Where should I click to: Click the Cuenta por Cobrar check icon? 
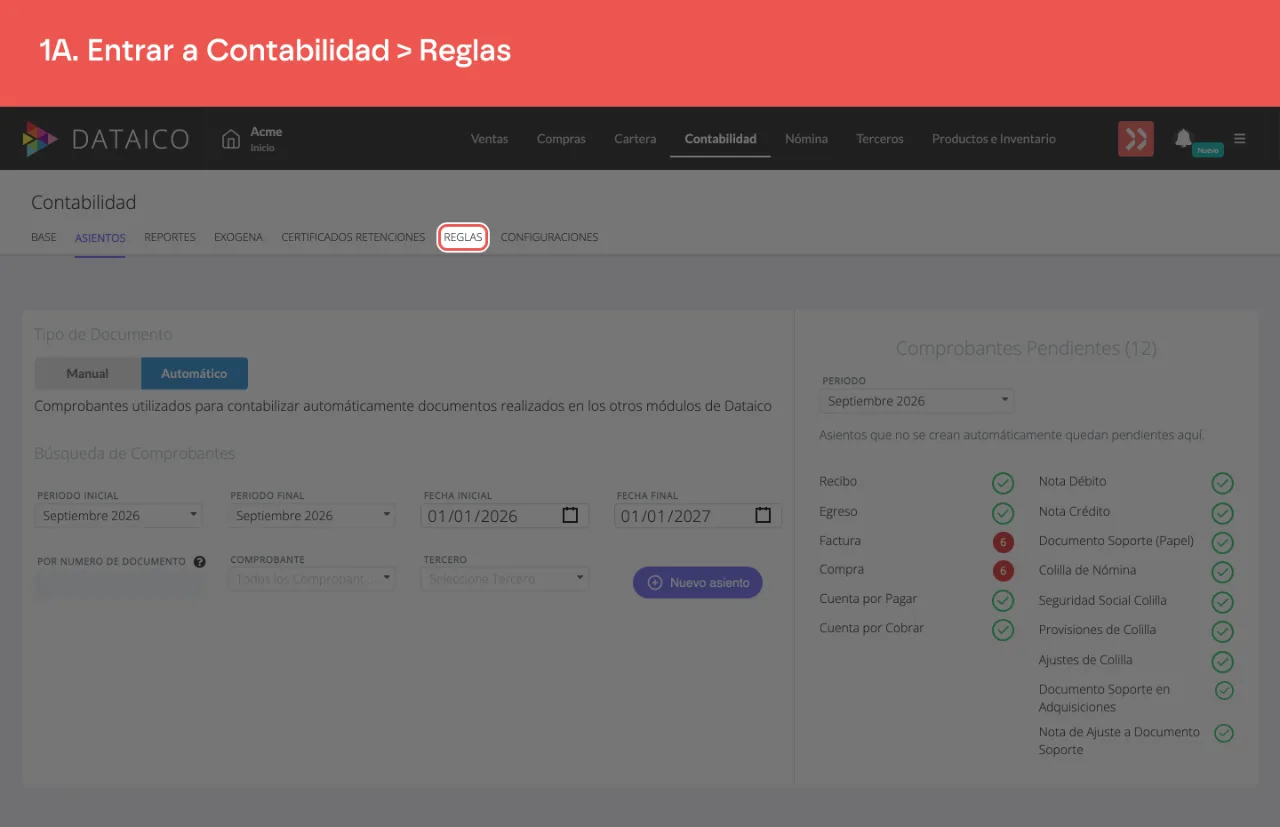1003,630
